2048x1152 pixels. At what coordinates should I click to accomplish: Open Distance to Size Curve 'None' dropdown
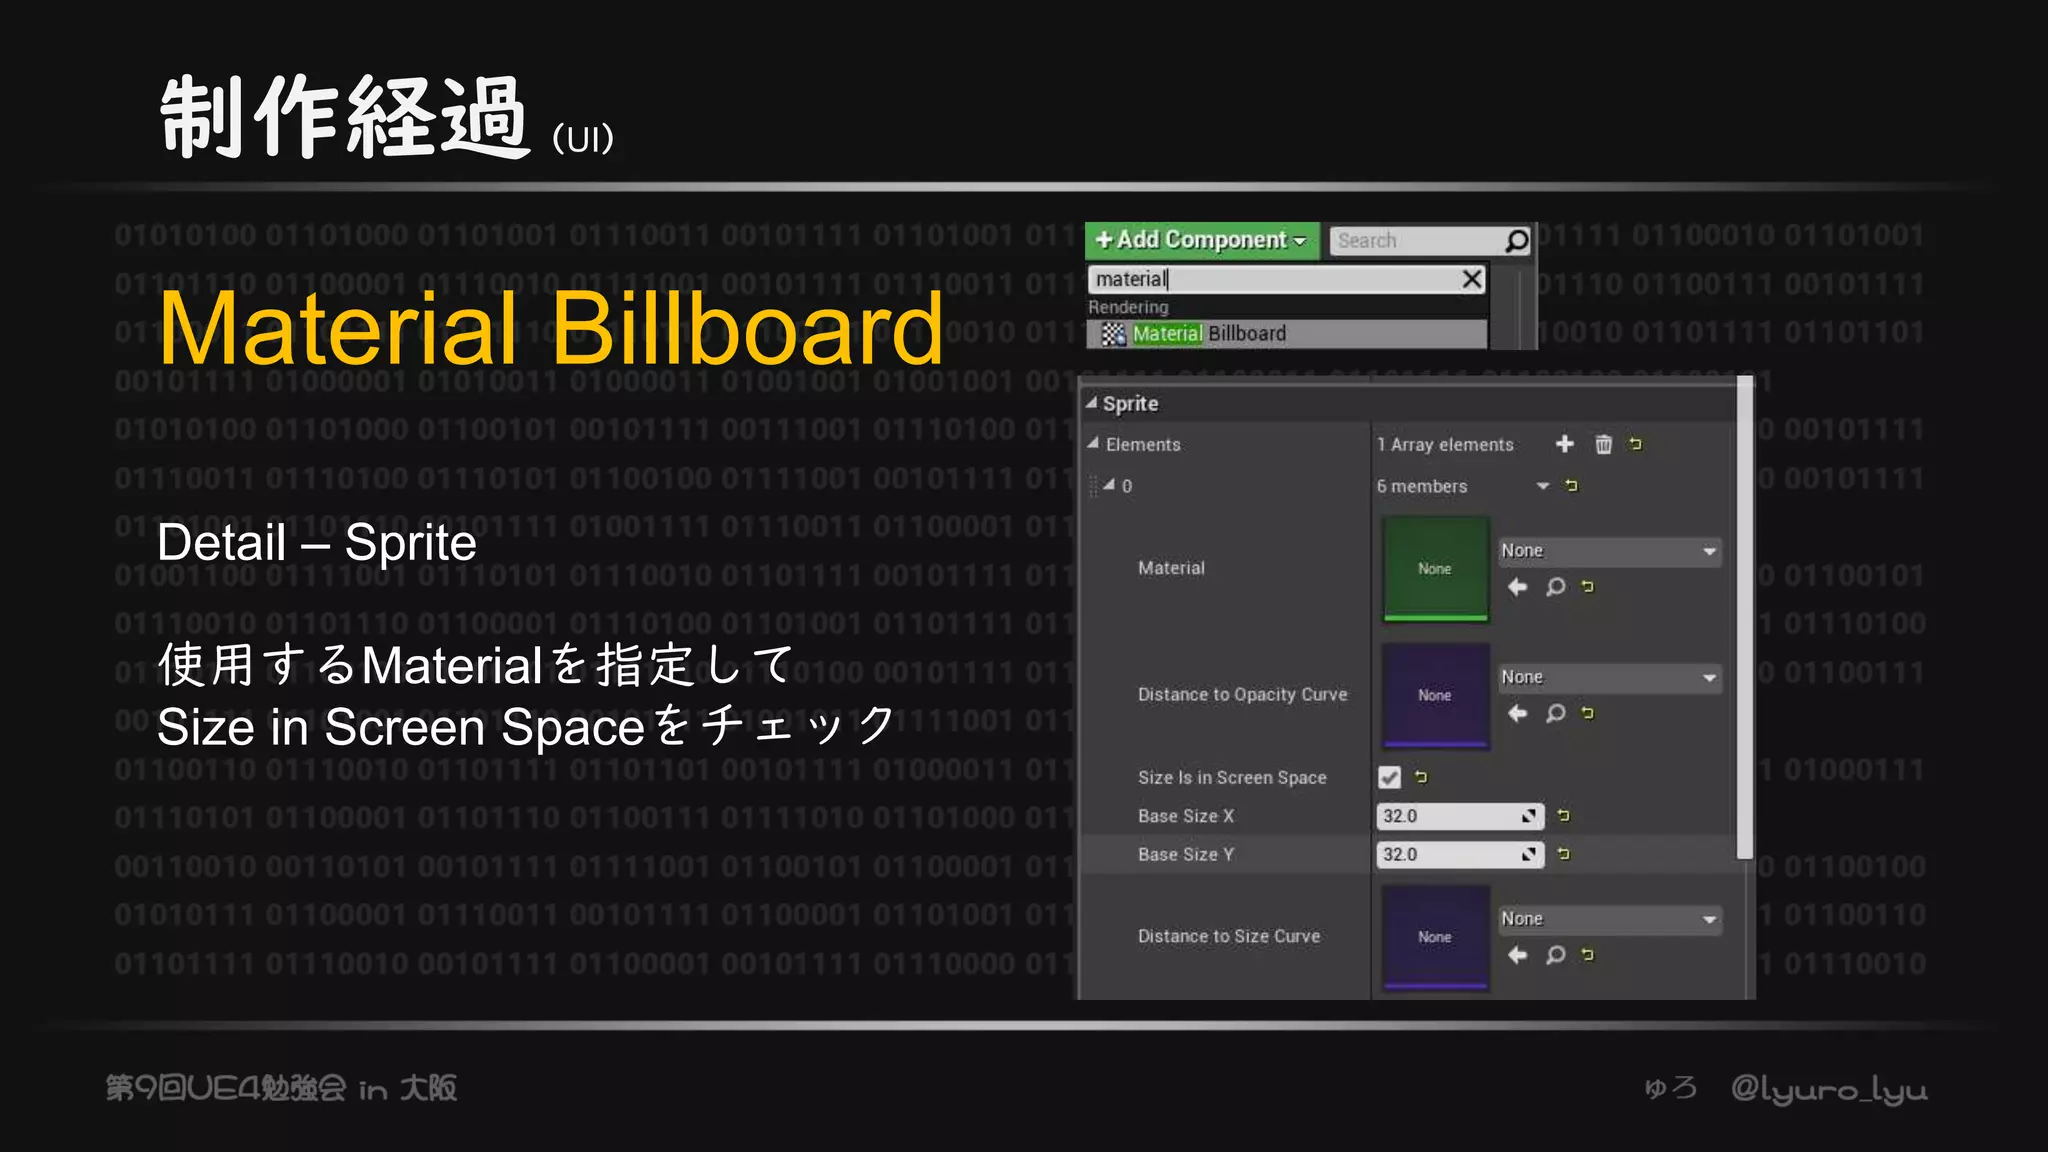[1609, 919]
